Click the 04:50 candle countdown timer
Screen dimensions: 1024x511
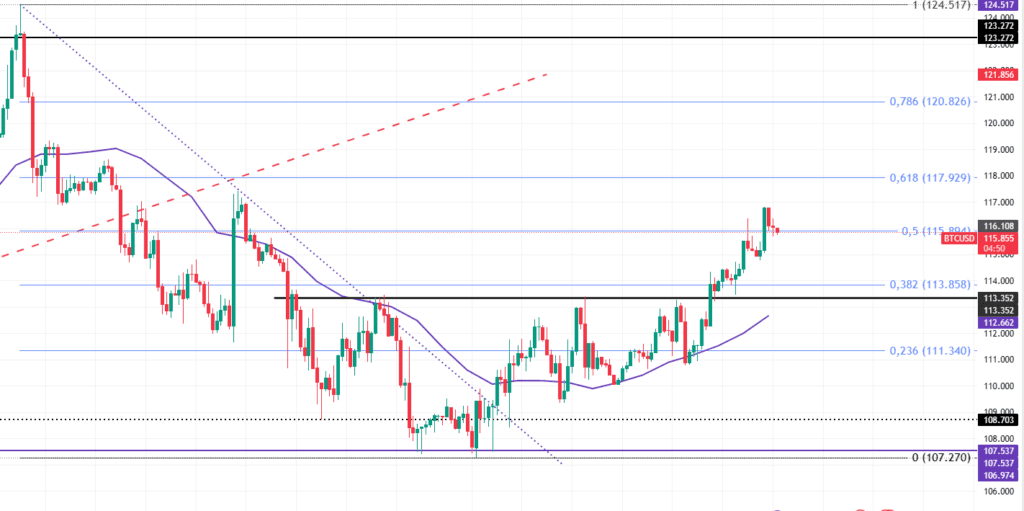(x=1000, y=252)
